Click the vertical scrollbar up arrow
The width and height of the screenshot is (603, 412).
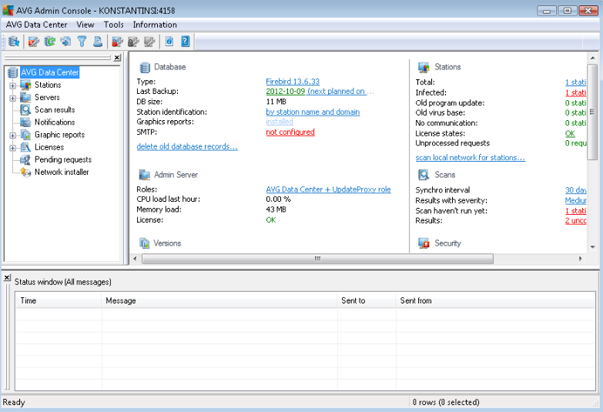click(593, 58)
